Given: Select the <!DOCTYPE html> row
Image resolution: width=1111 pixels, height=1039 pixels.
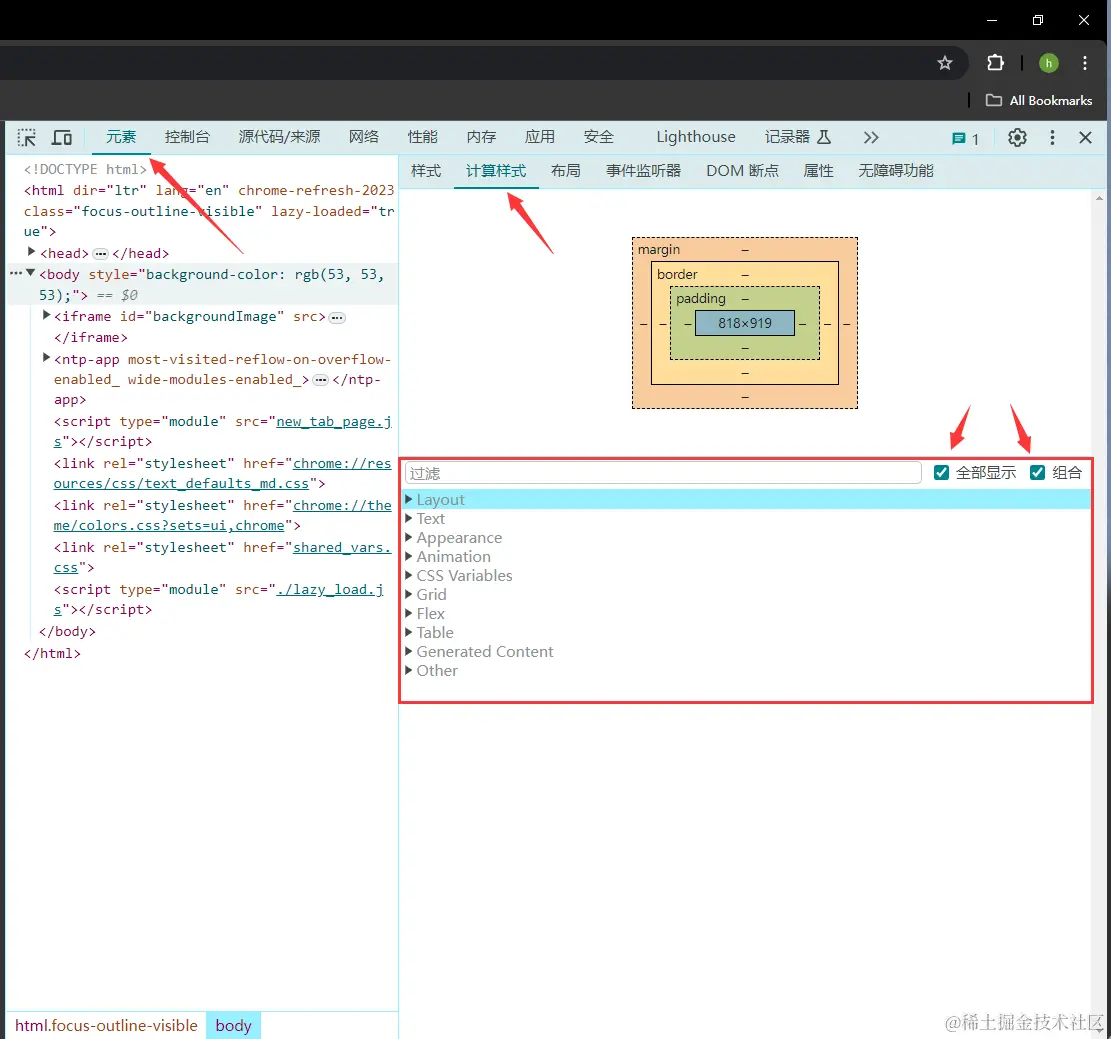Looking at the screenshot, I should pos(85,169).
